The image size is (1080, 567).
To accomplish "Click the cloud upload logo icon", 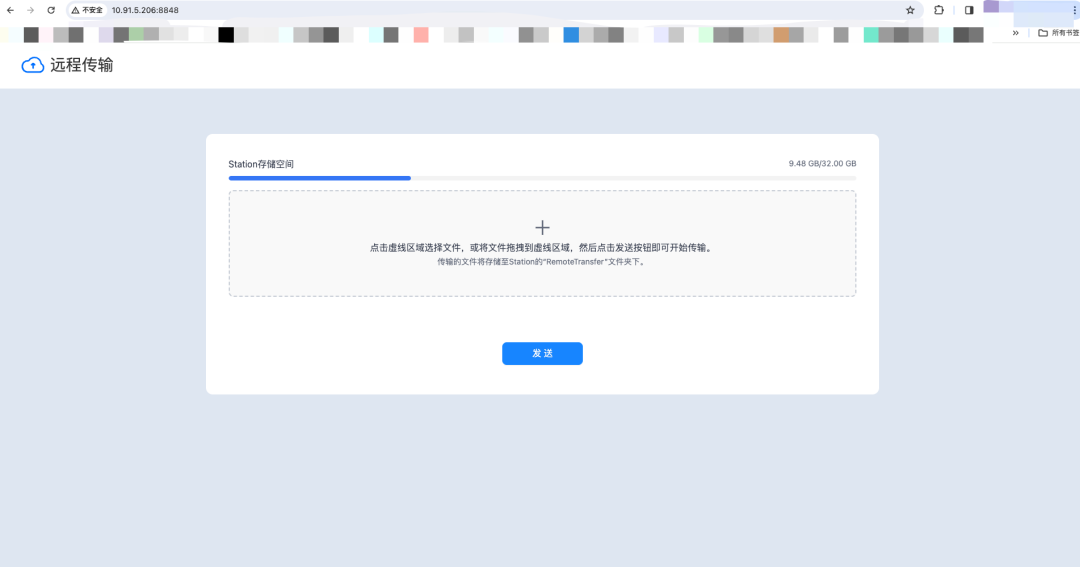I will (32, 65).
